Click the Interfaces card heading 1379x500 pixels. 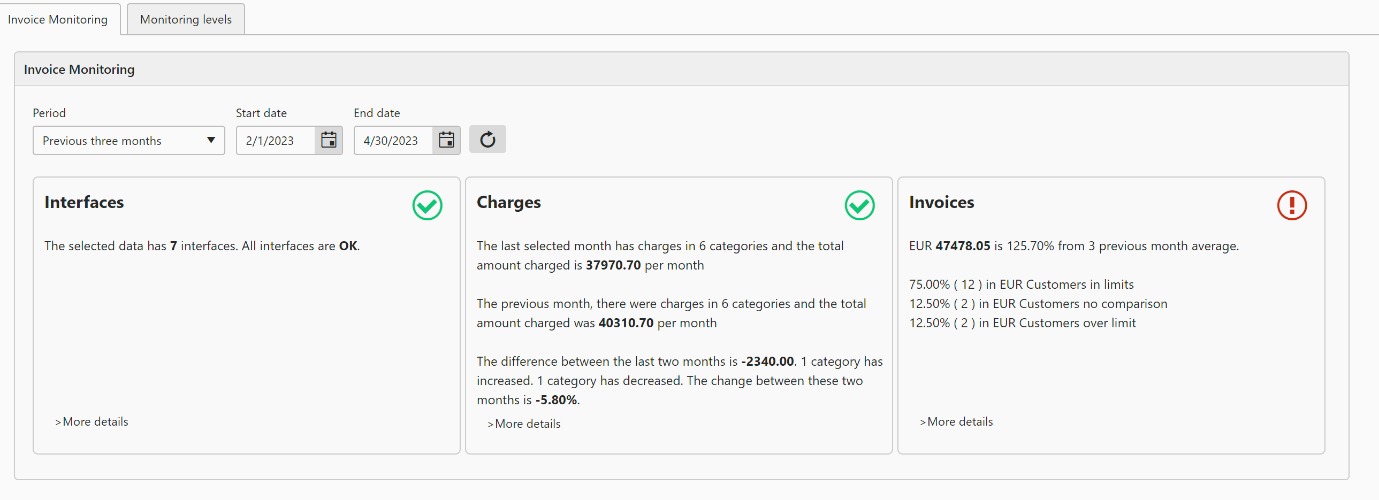84,202
